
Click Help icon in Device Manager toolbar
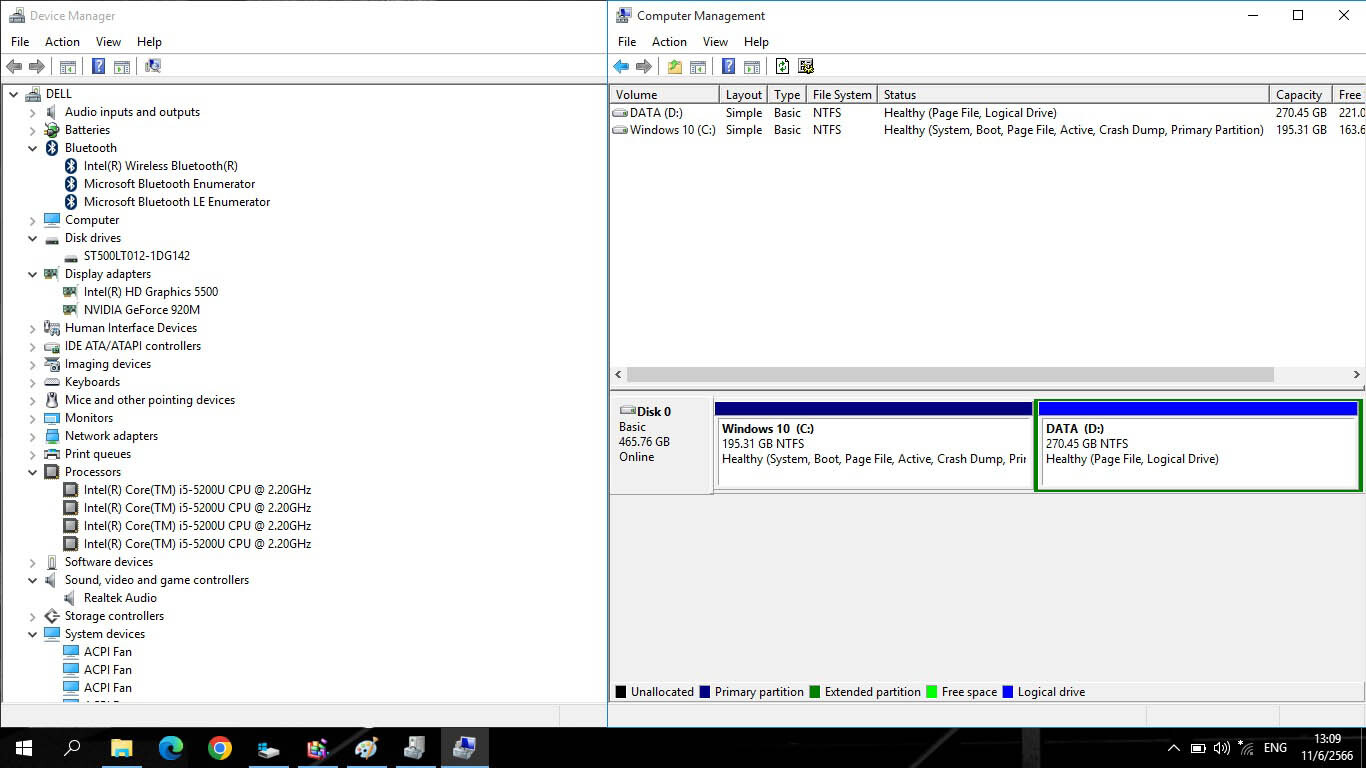pyautogui.click(x=98, y=67)
